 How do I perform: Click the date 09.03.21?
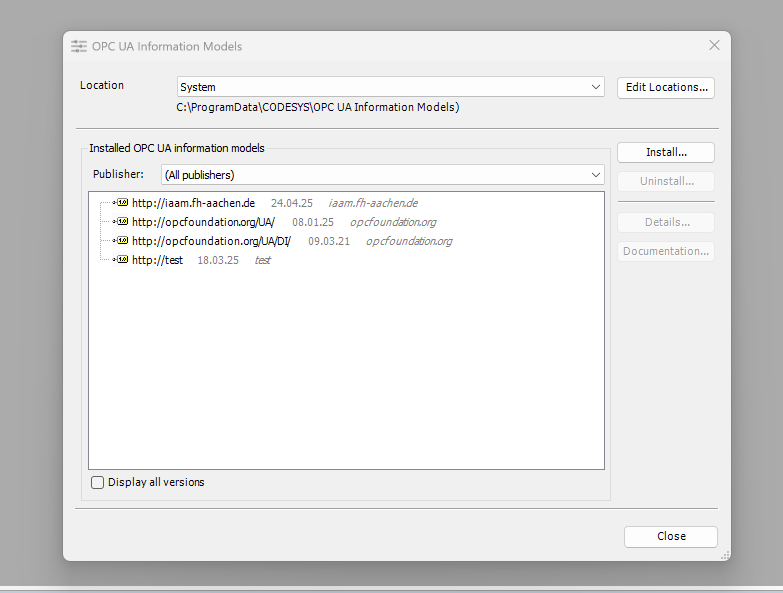click(x=329, y=241)
